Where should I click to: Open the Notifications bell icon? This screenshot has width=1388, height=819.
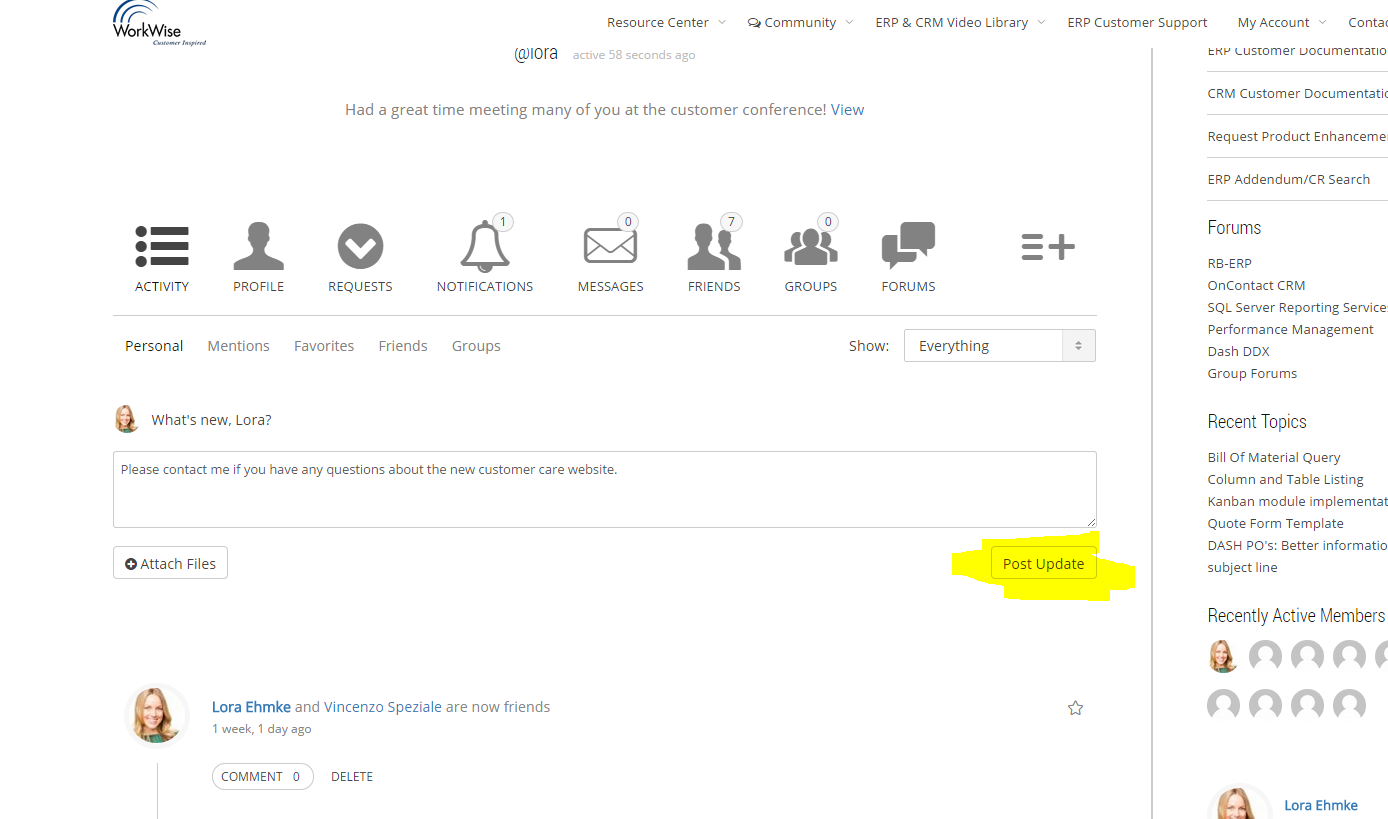[485, 246]
